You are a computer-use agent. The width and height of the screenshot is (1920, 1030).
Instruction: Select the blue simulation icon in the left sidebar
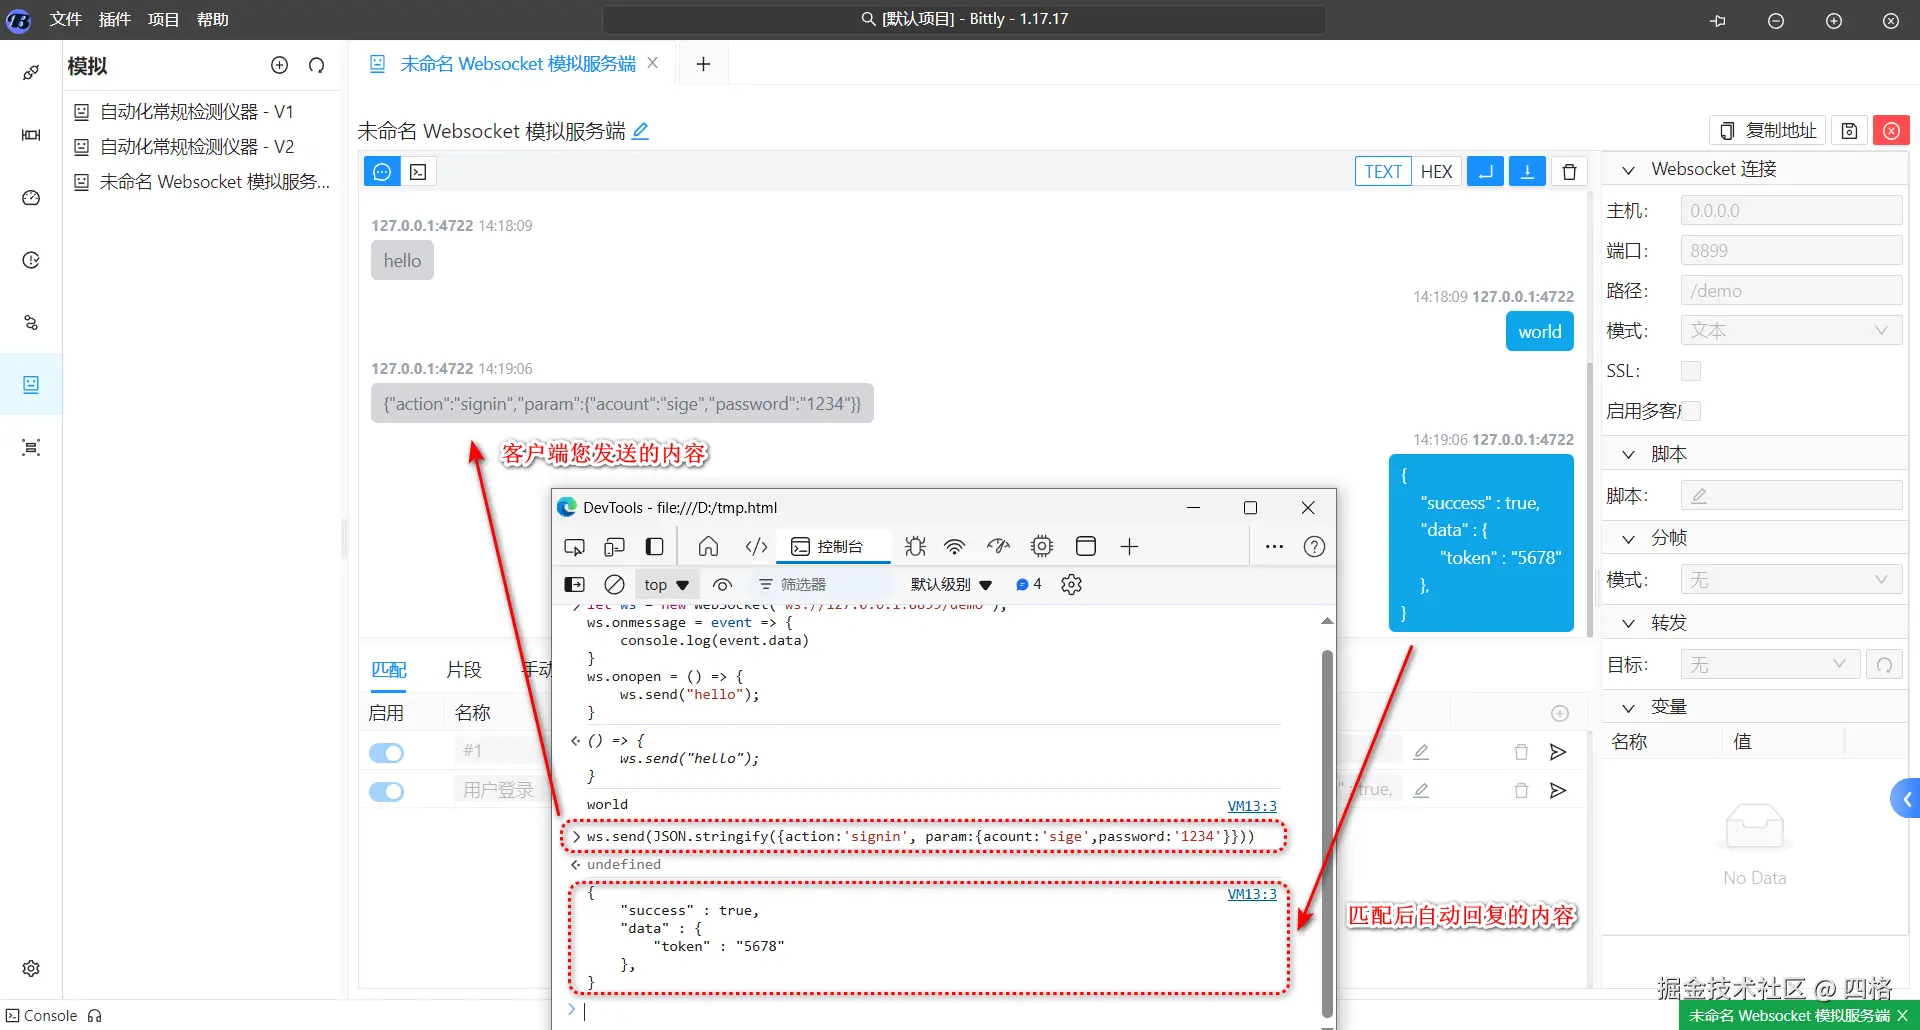[x=31, y=385]
